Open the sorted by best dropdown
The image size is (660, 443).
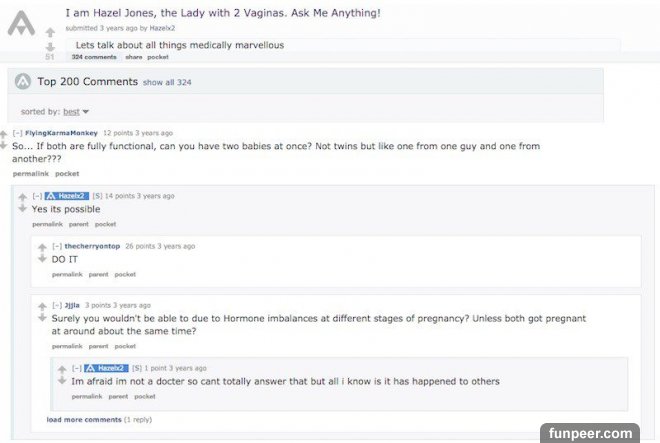[76, 112]
